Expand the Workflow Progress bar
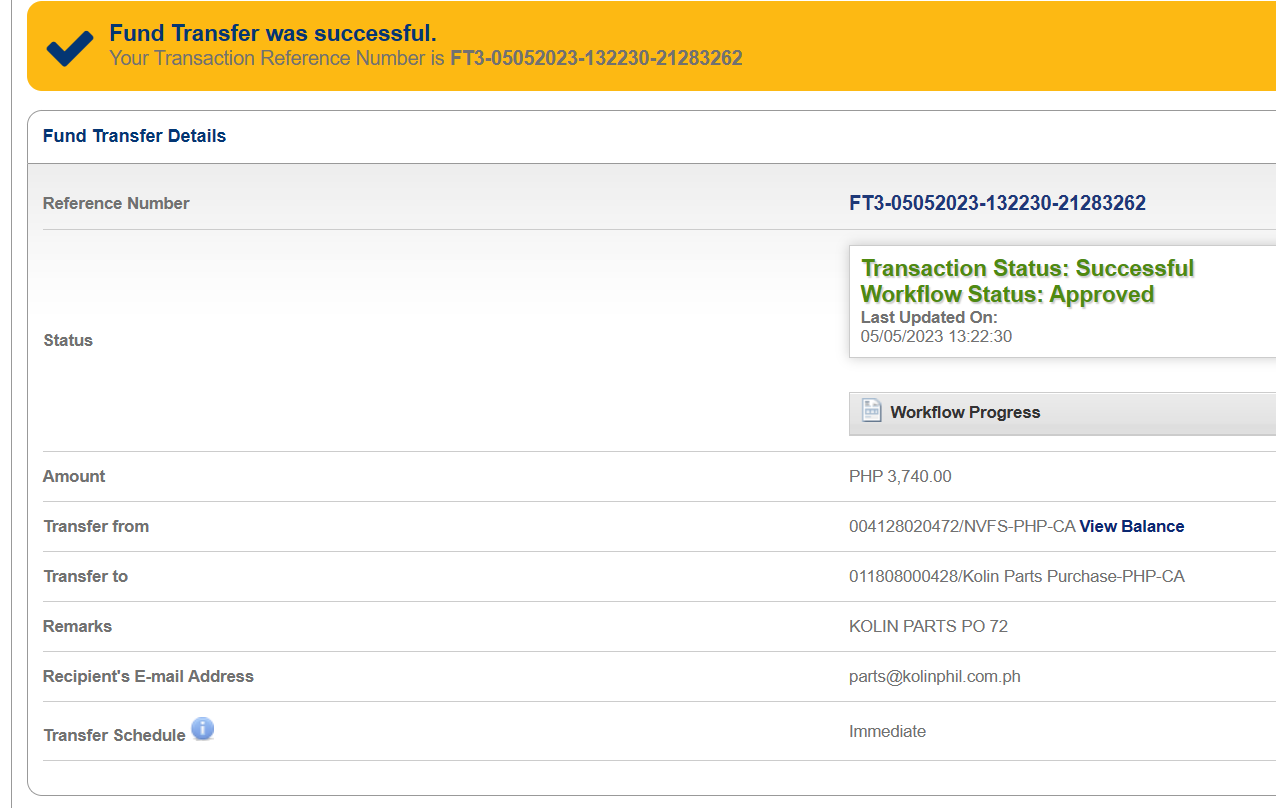This screenshot has height=808, width=1276. (1060, 413)
